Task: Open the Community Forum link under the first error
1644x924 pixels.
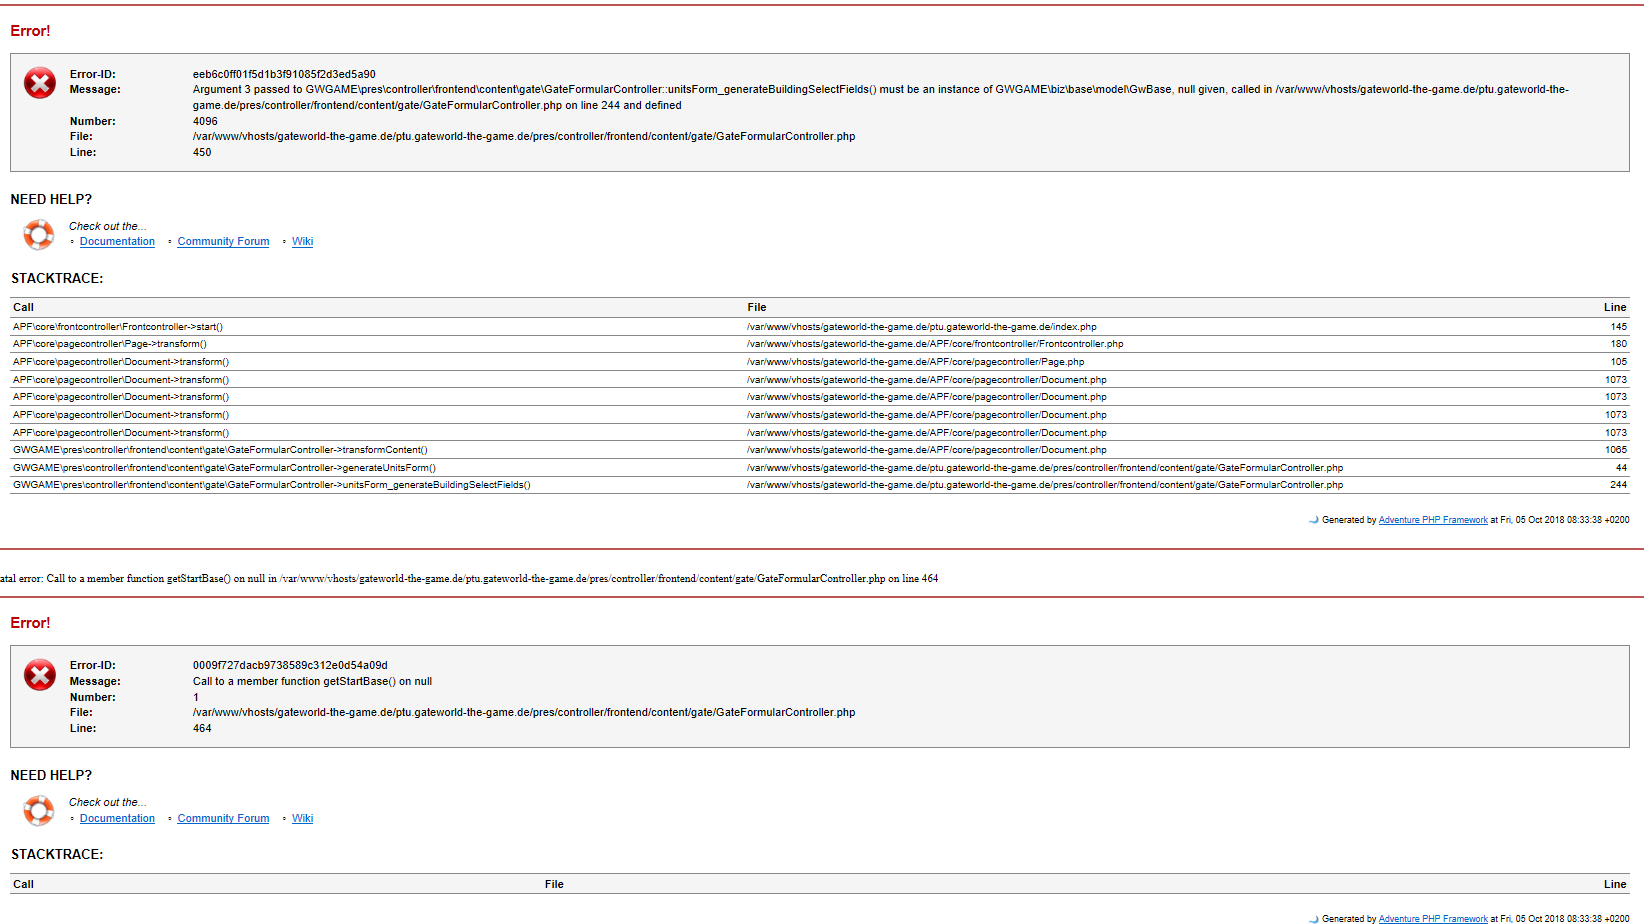Action: 223,242
